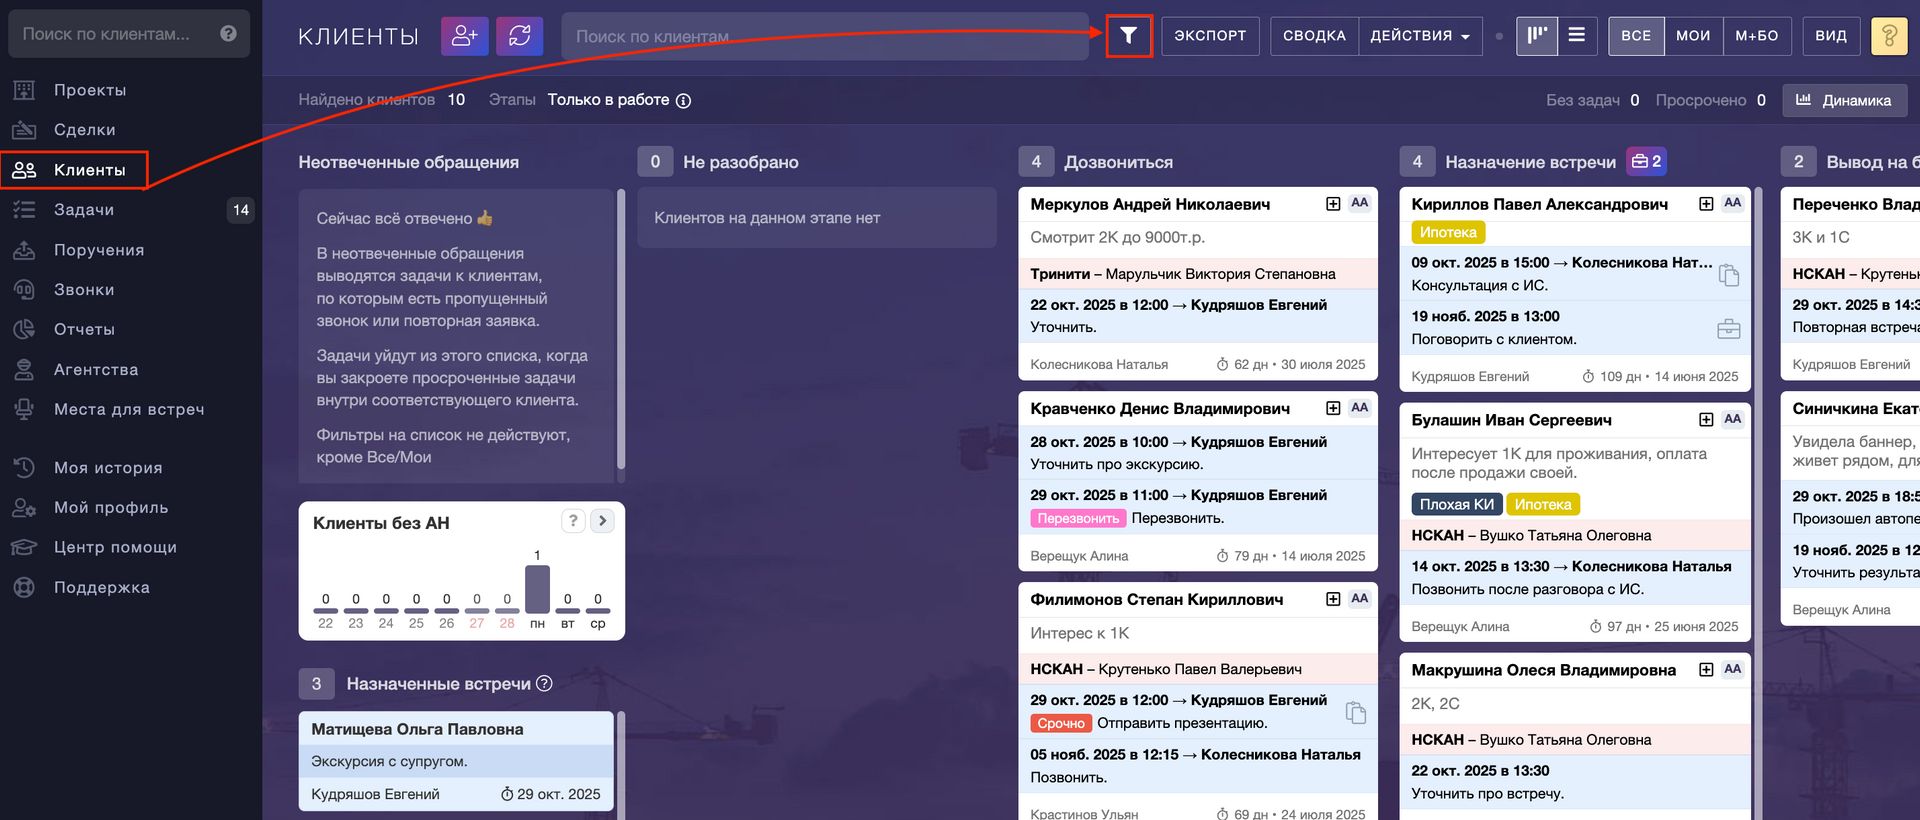Click the info icon beside Только в работе

point(684,101)
